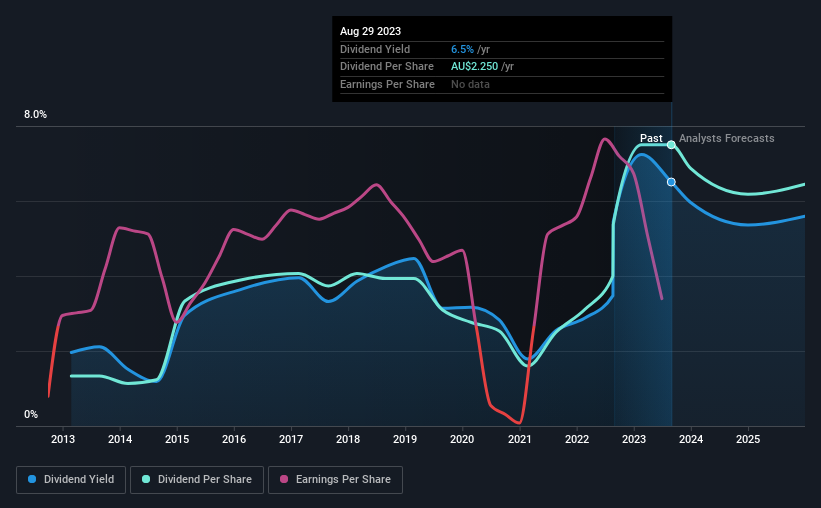This screenshot has width=821, height=508.
Task: Click the 2025 x-axis label
Action: click(x=748, y=439)
